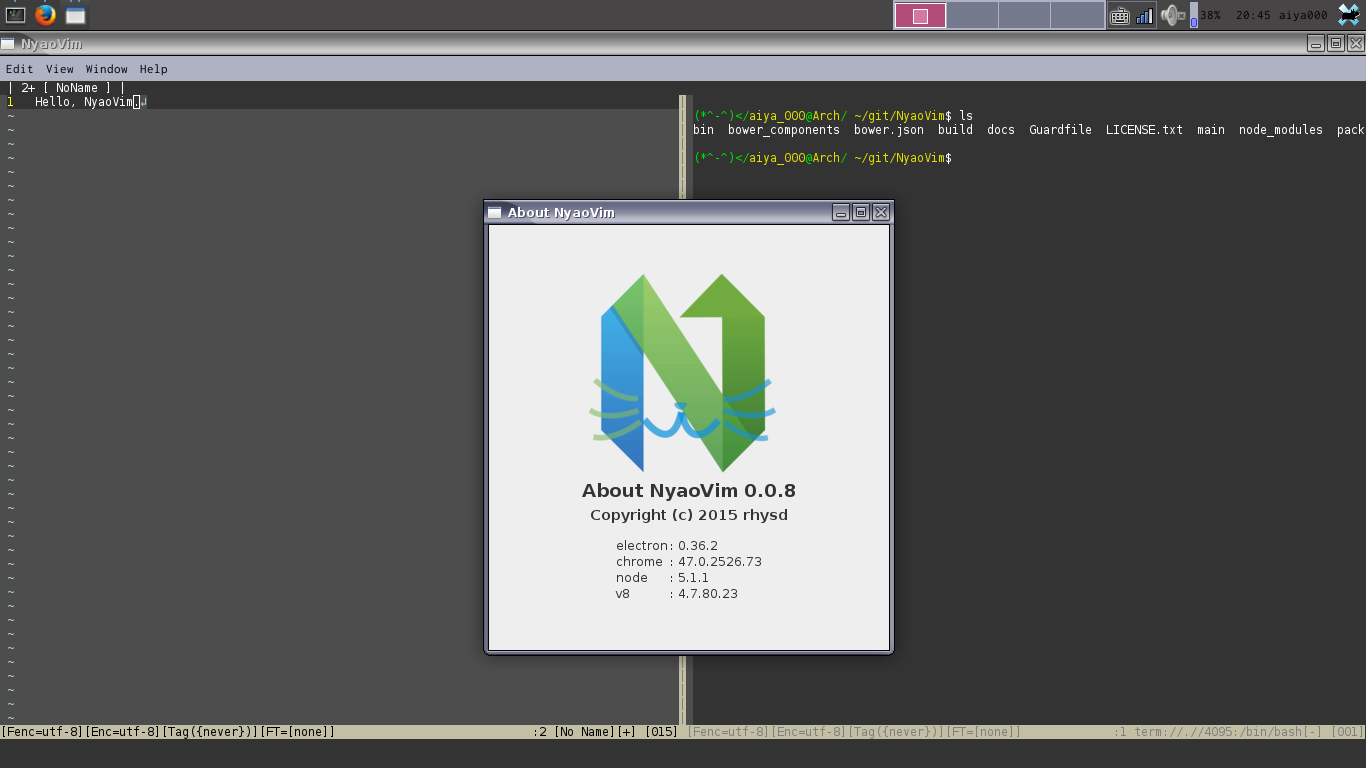The width and height of the screenshot is (1366, 768).
Task: Click the aiya000 username in the panel
Action: pos(1303,15)
